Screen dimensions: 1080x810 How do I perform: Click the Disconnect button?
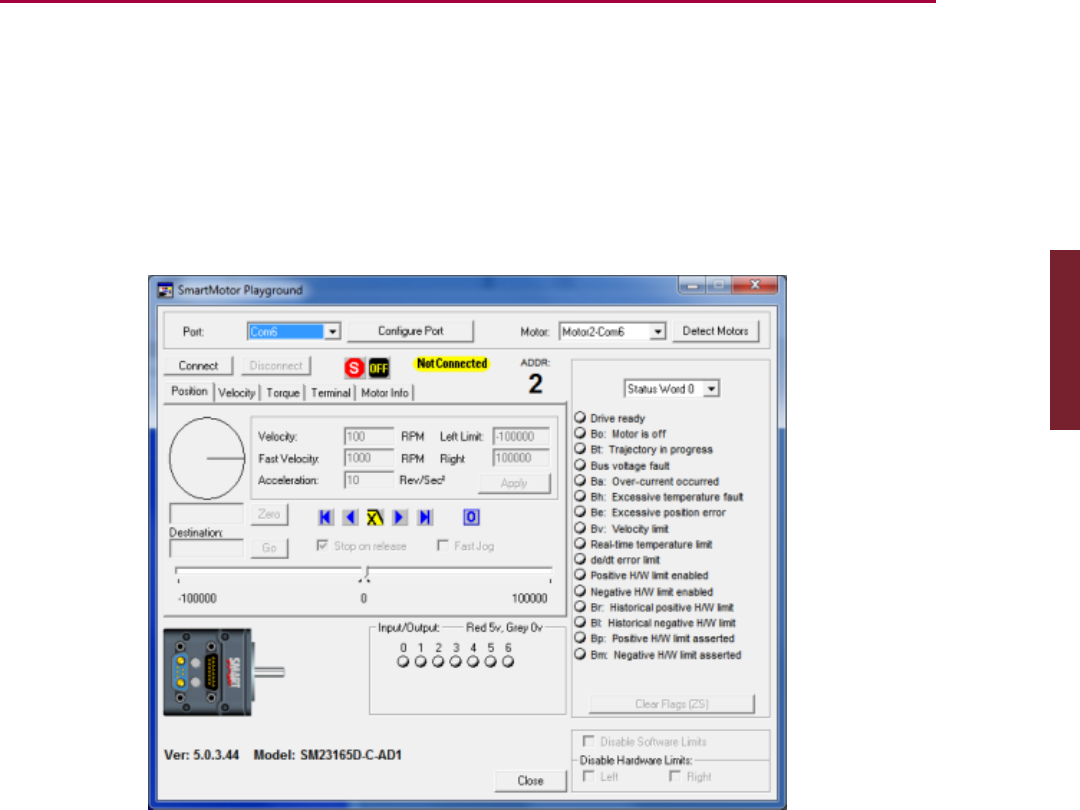[x=276, y=366]
